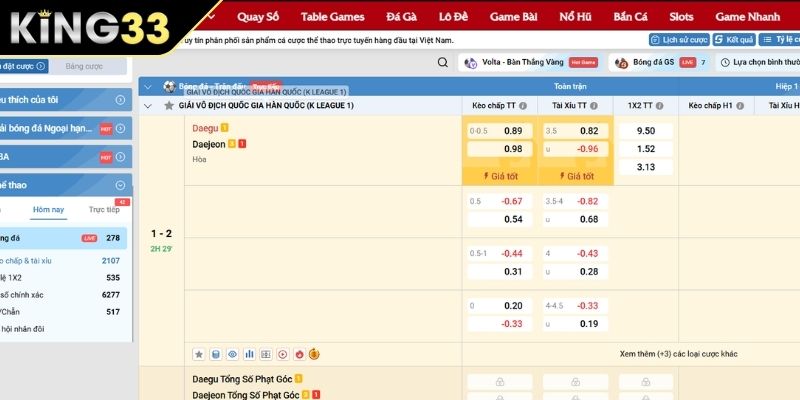Switch to the Hôm nay tab
The width and height of the screenshot is (800, 400).
tap(48, 210)
